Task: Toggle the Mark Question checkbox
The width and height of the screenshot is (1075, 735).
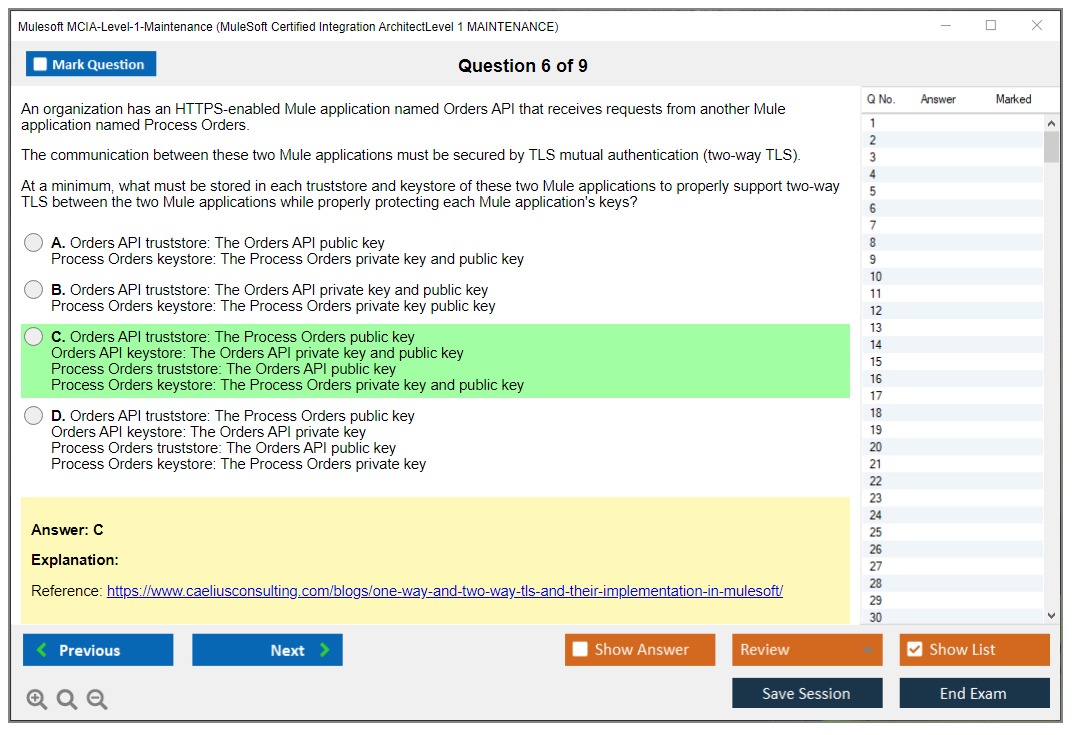Action: (41, 65)
